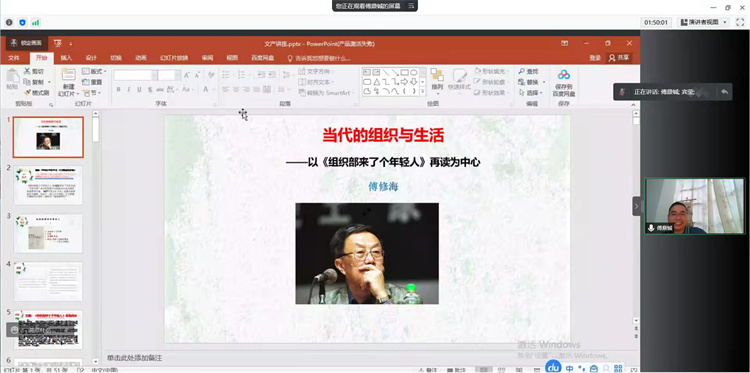This screenshot has height=373, width=750.
Task: Toggle Italic formatting button
Action: click(129, 89)
